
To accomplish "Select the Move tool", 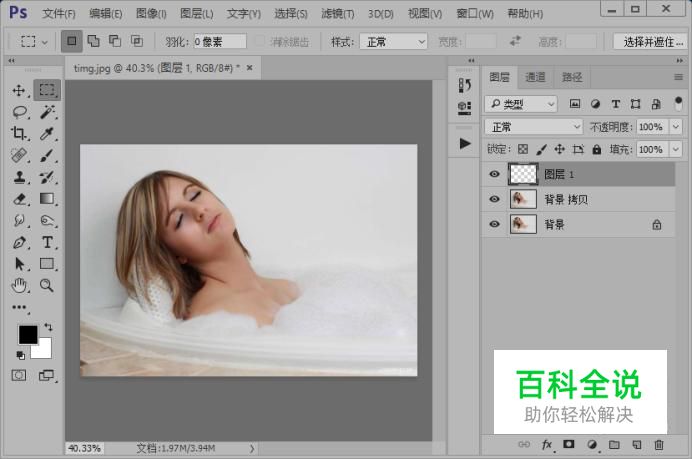I will (19, 90).
